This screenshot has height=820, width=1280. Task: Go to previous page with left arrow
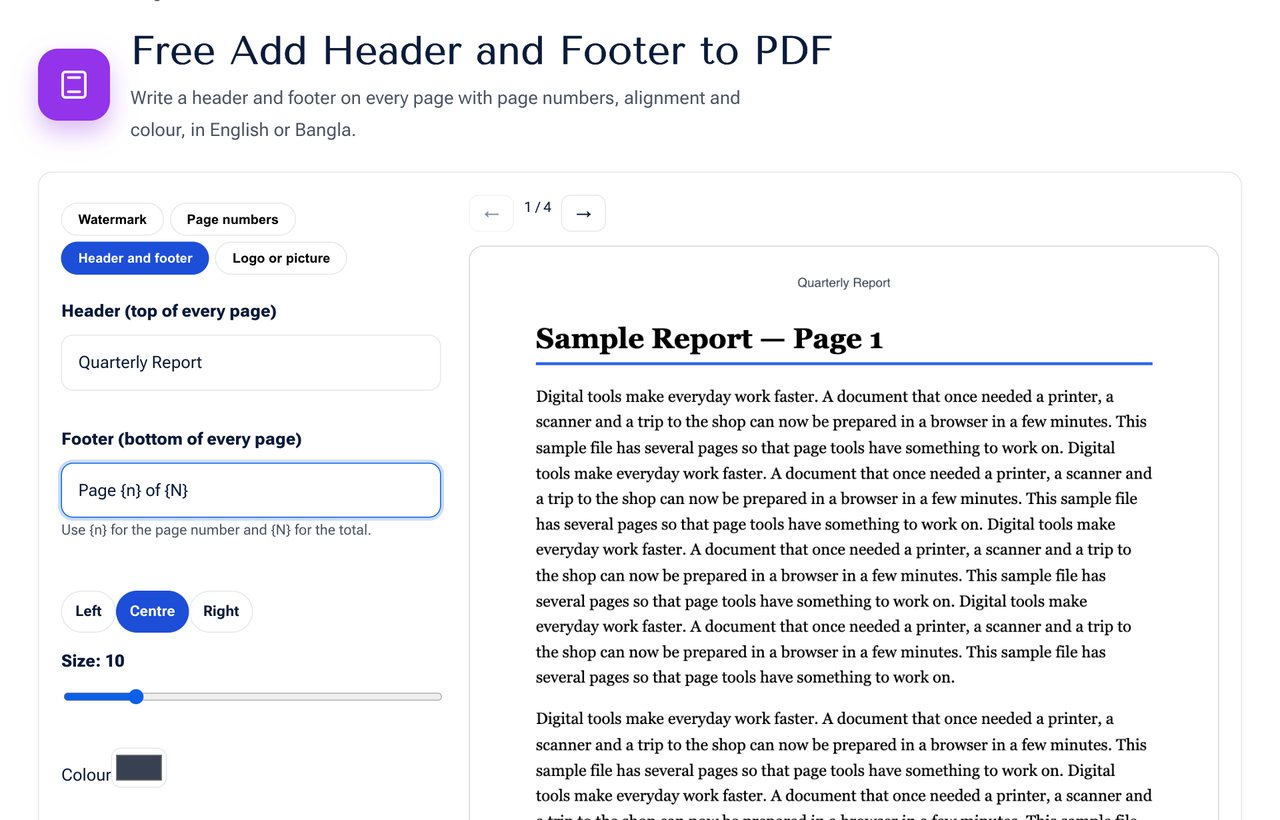click(491, 213)
